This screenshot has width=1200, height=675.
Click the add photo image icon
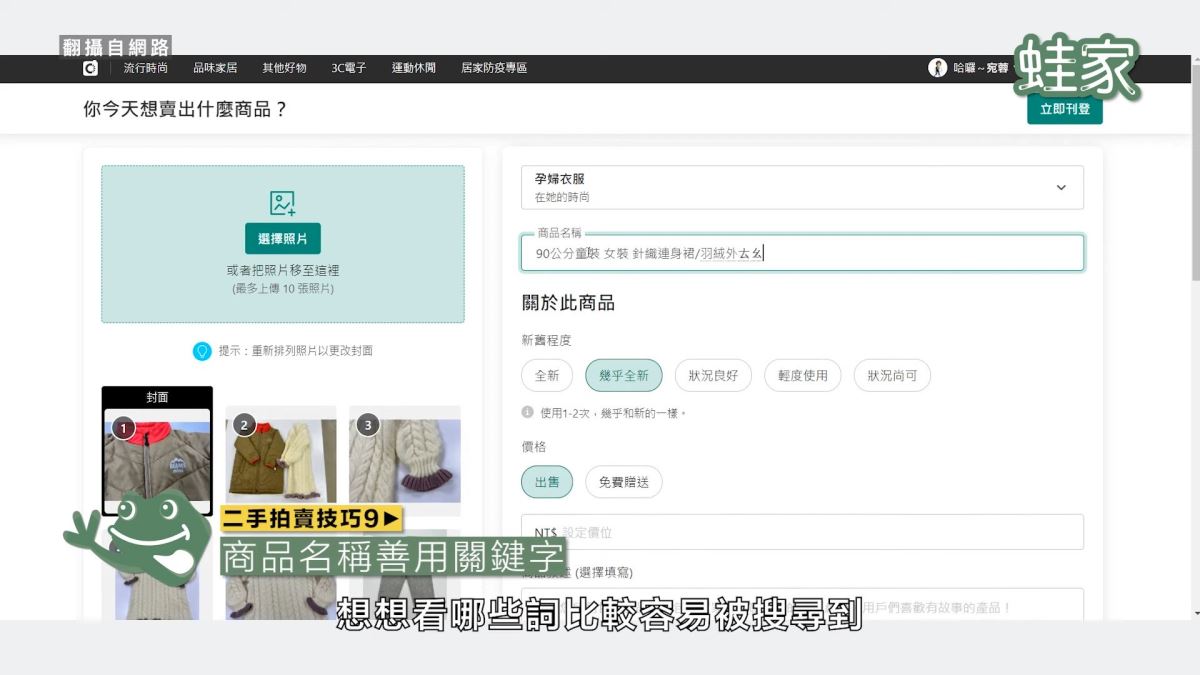click(x=283, y=203)
